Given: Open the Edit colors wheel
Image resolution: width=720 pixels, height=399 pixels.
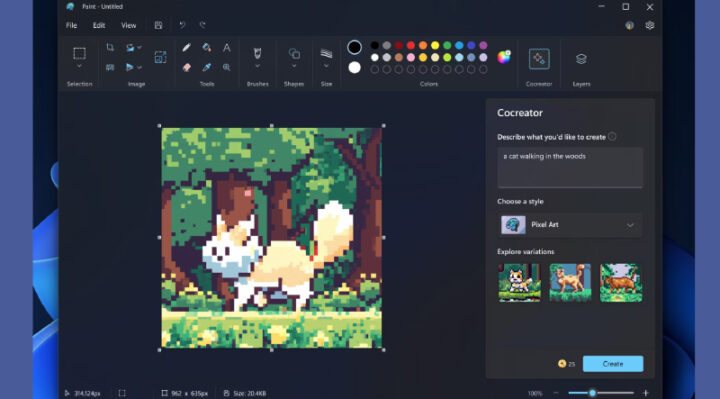Looking at the screenshot, I should point(504,57).
